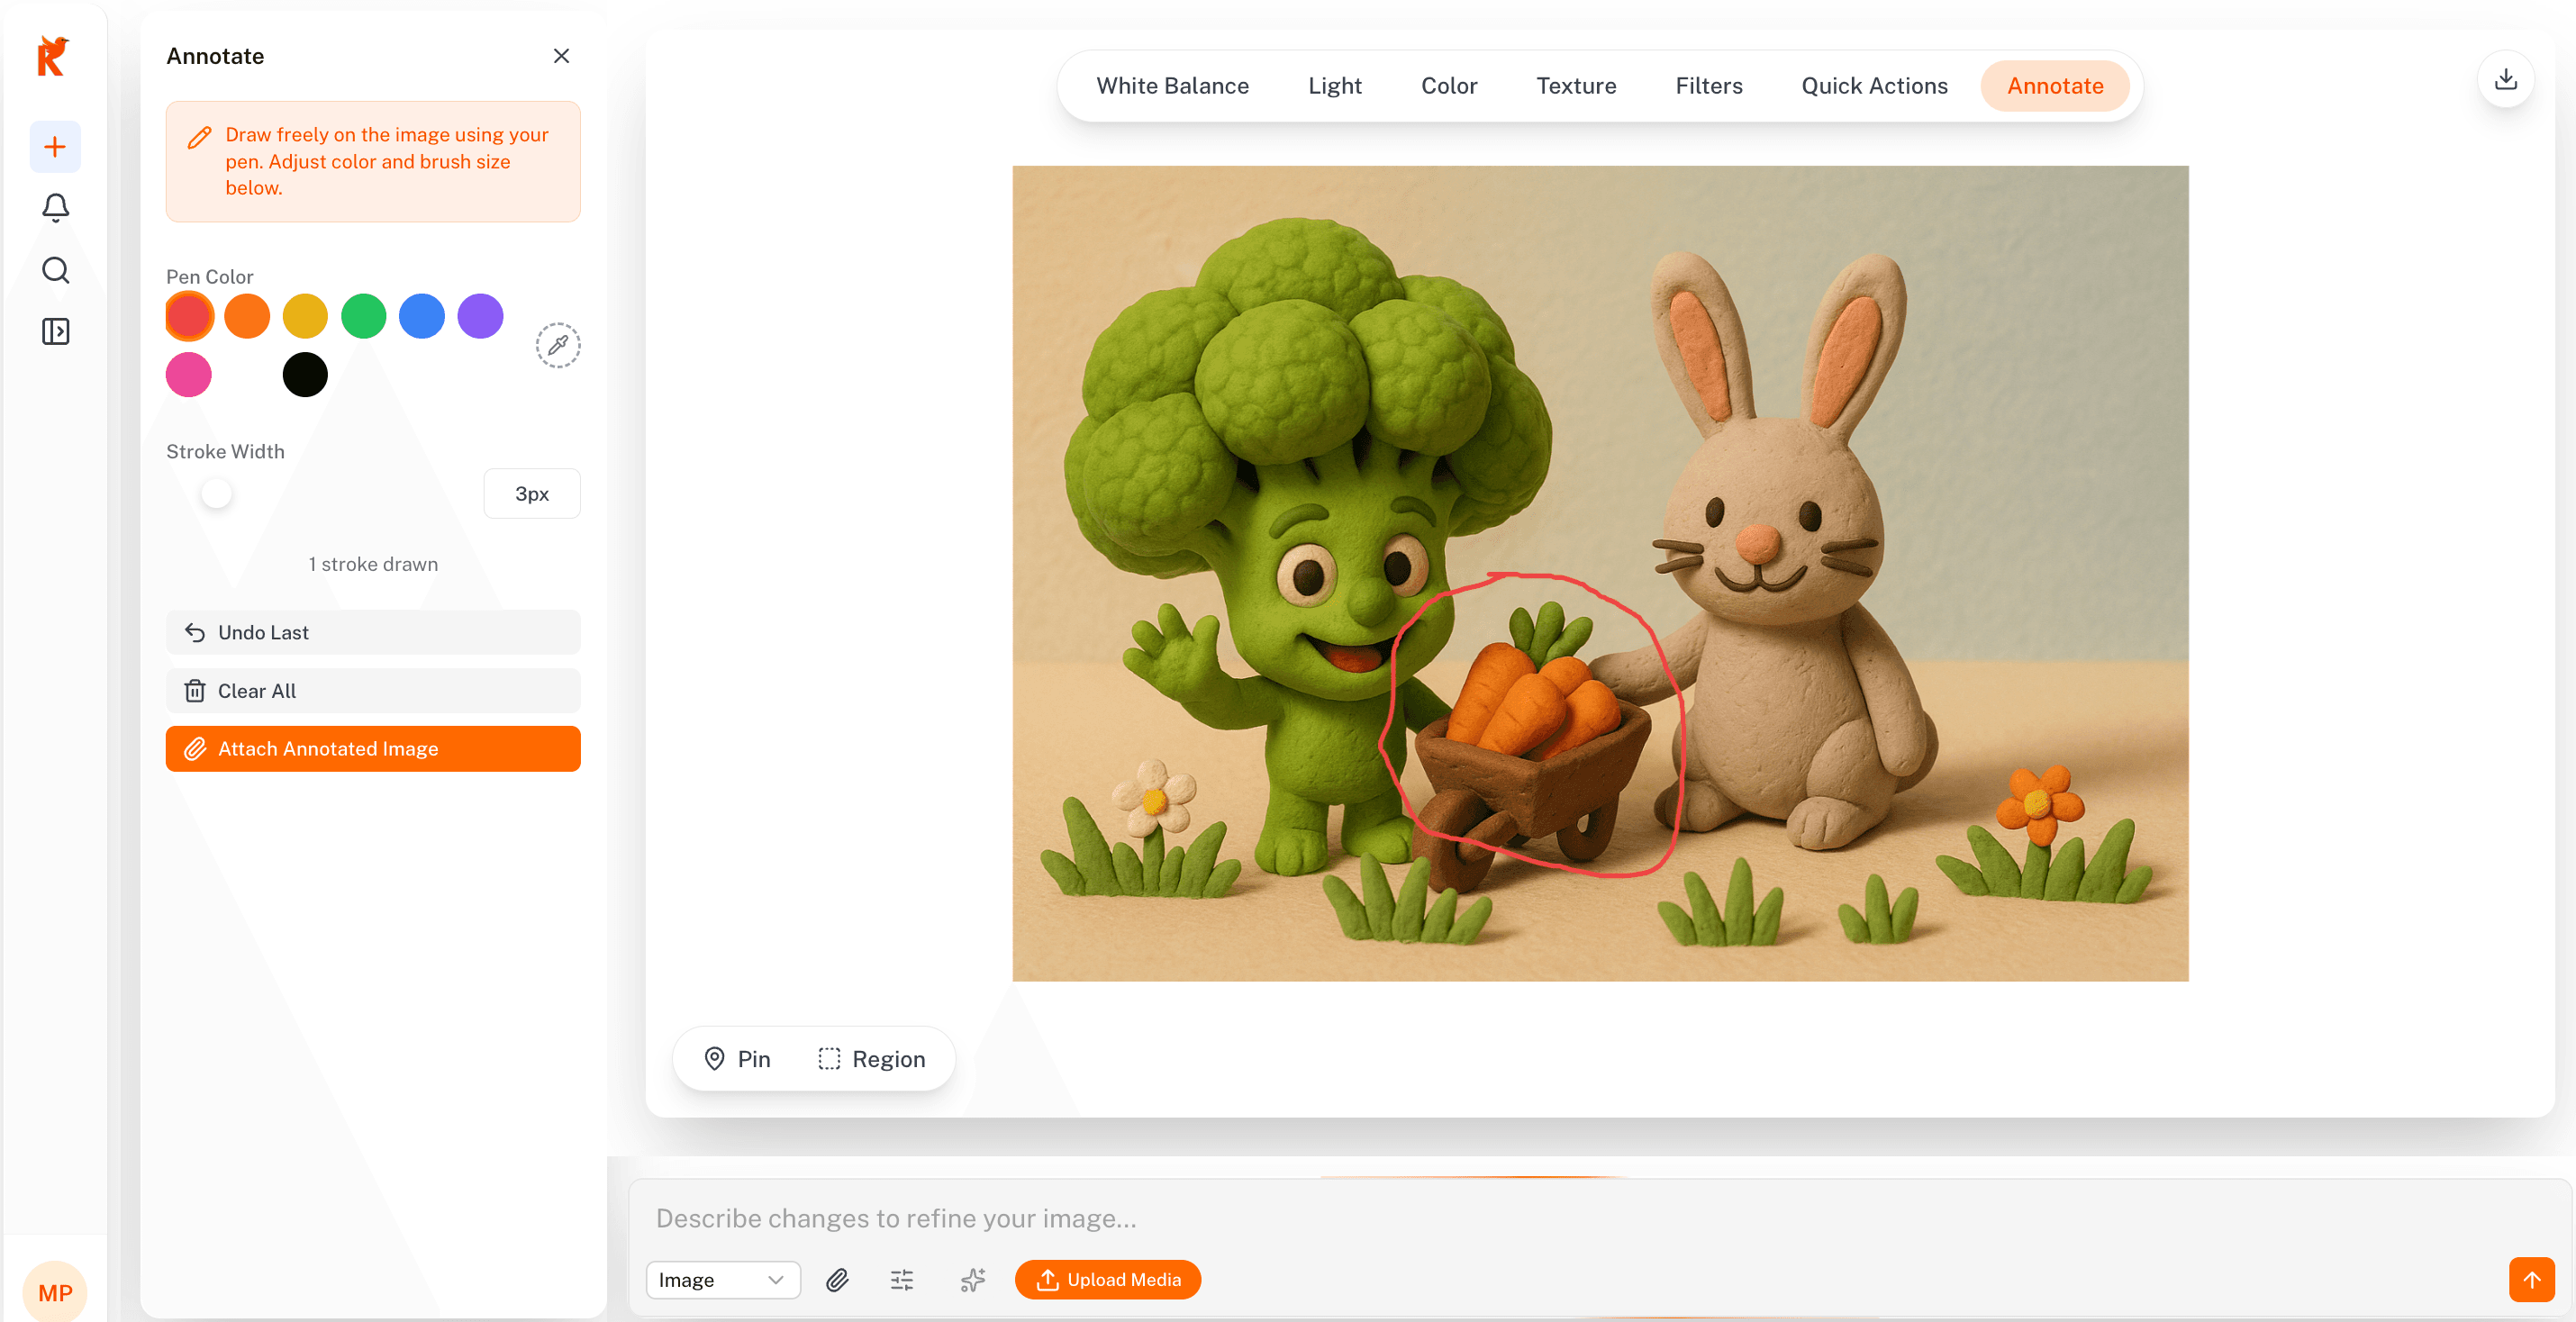
Task: Click the Undo Last button
Action: click(x=373, y=632)
